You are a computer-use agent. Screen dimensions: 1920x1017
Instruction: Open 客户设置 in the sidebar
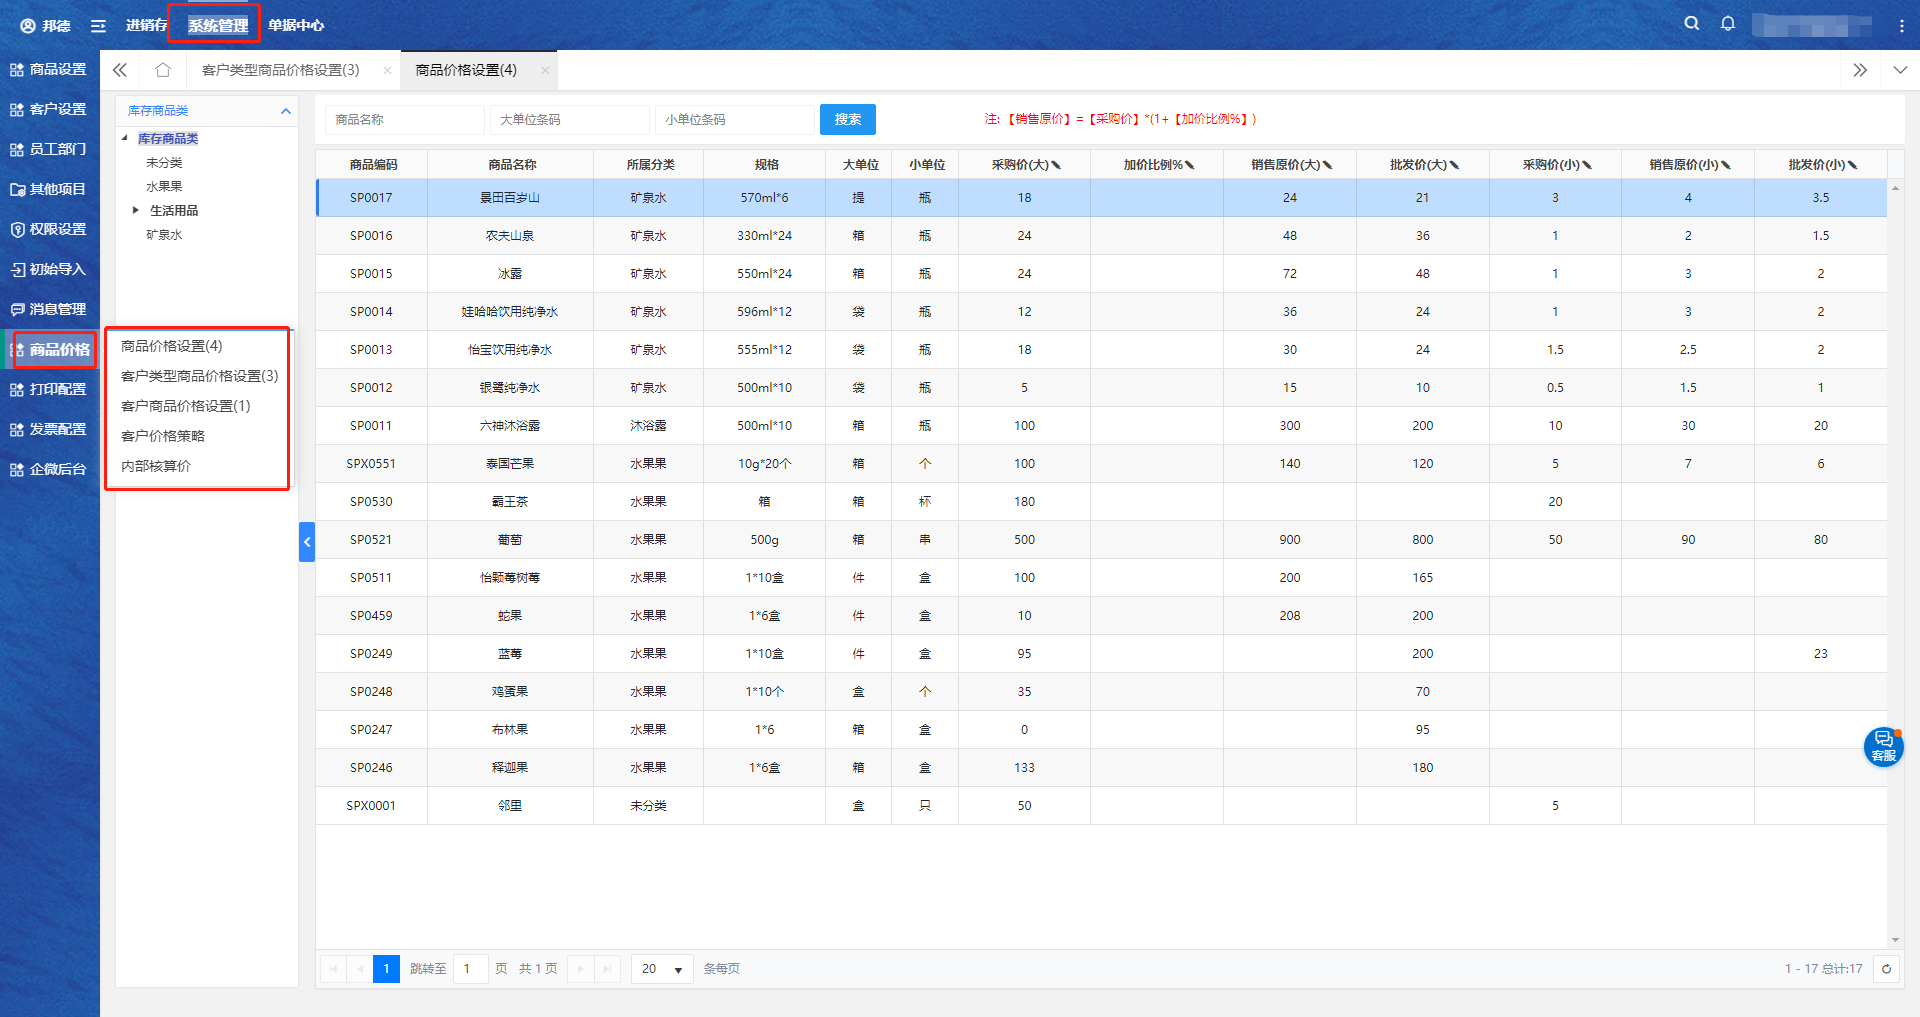[x=49, y=110]
